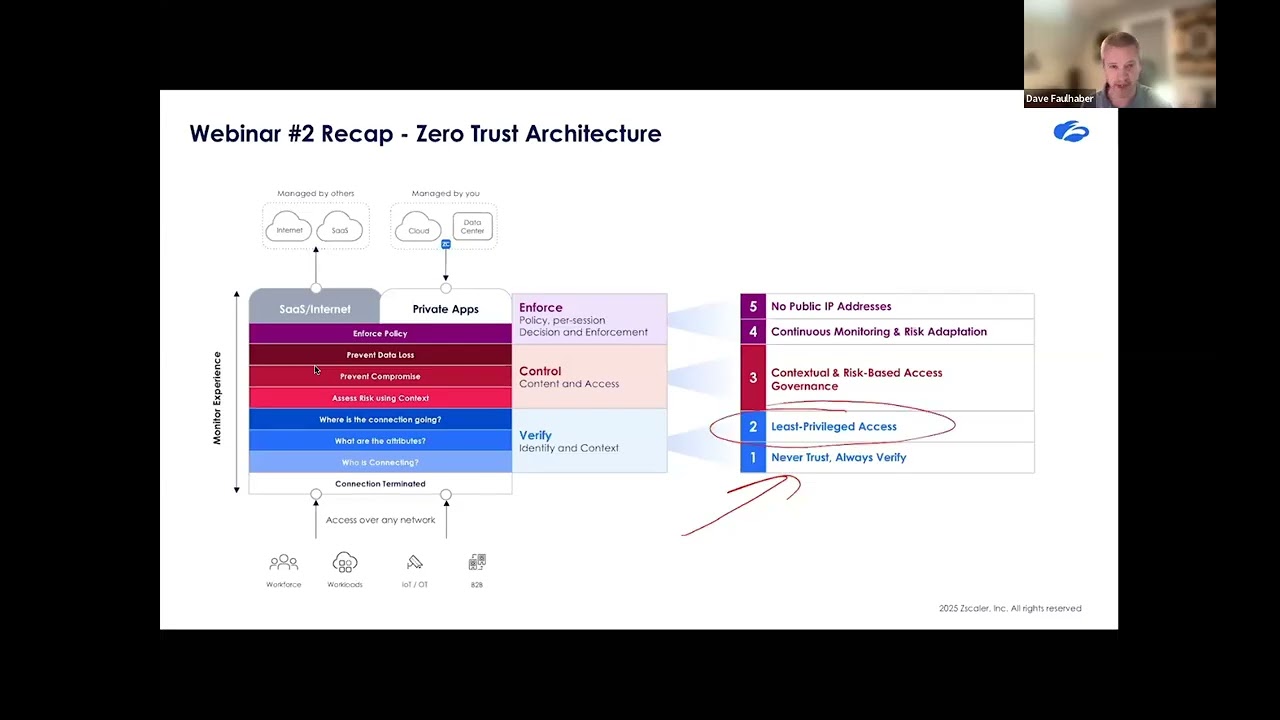Click Continuous Monitoring & Risk Adaptation row

(887, 332)
